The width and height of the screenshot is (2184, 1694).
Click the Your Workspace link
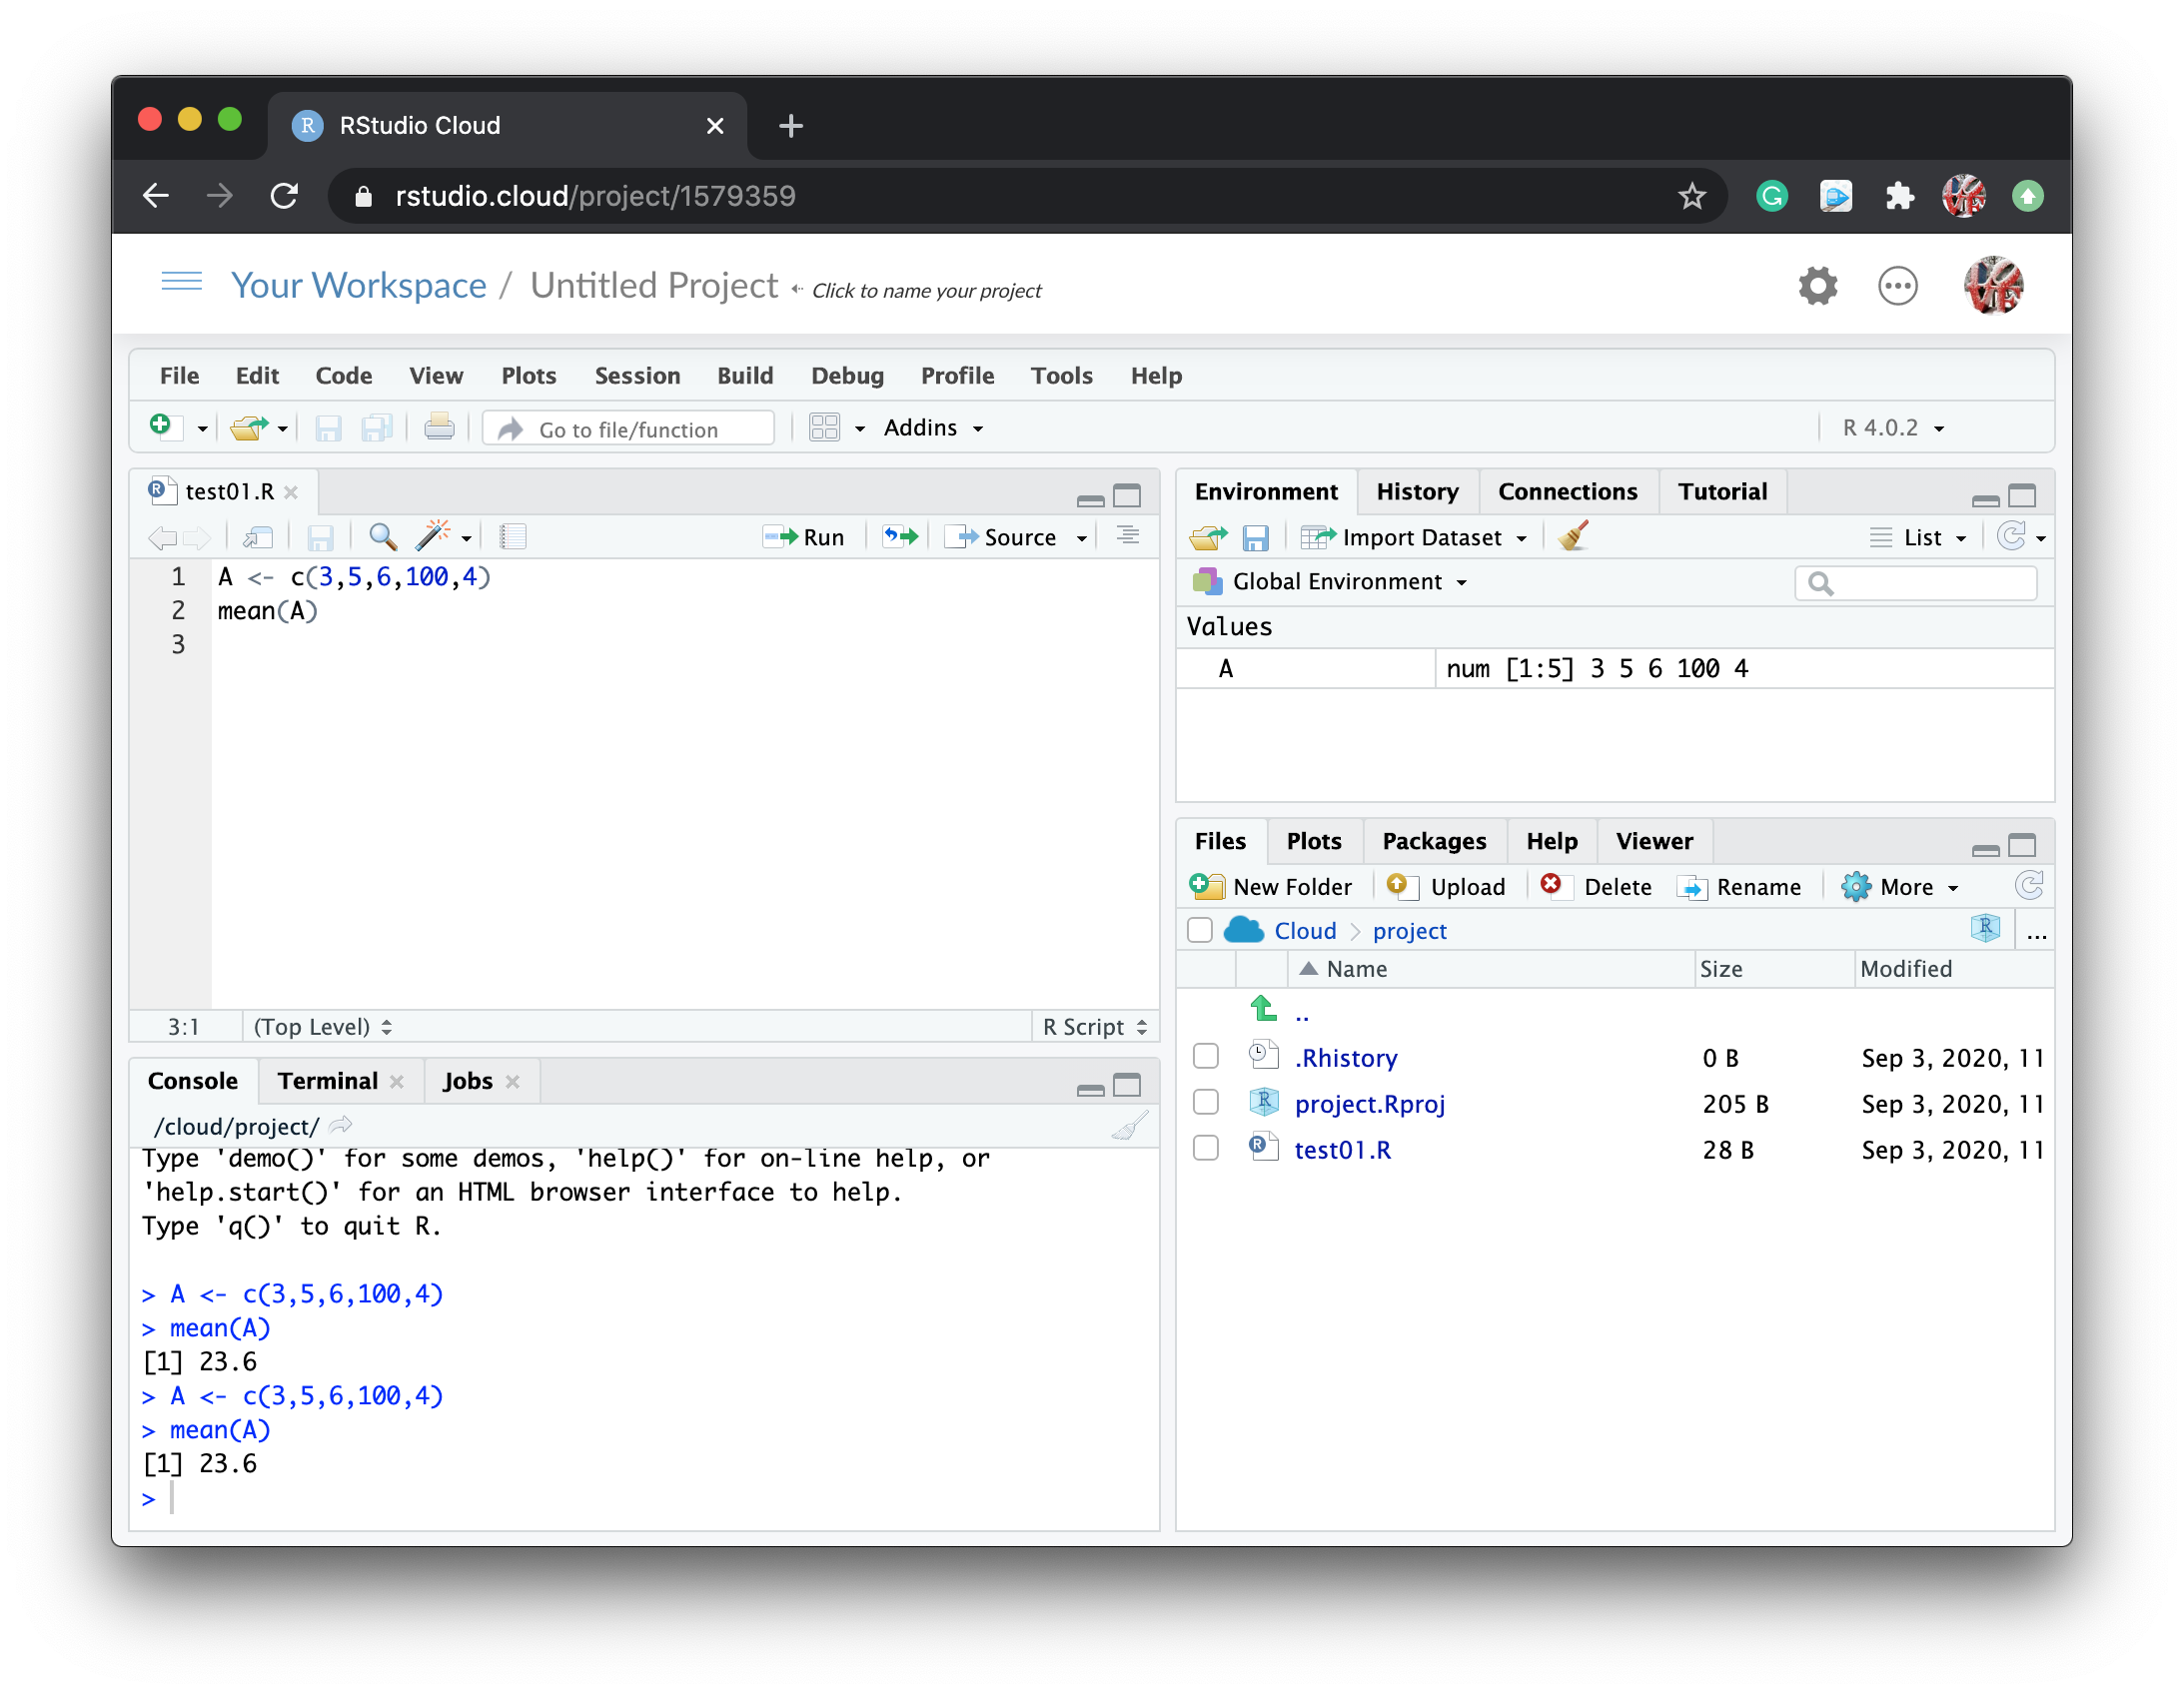tap(358, 286)
